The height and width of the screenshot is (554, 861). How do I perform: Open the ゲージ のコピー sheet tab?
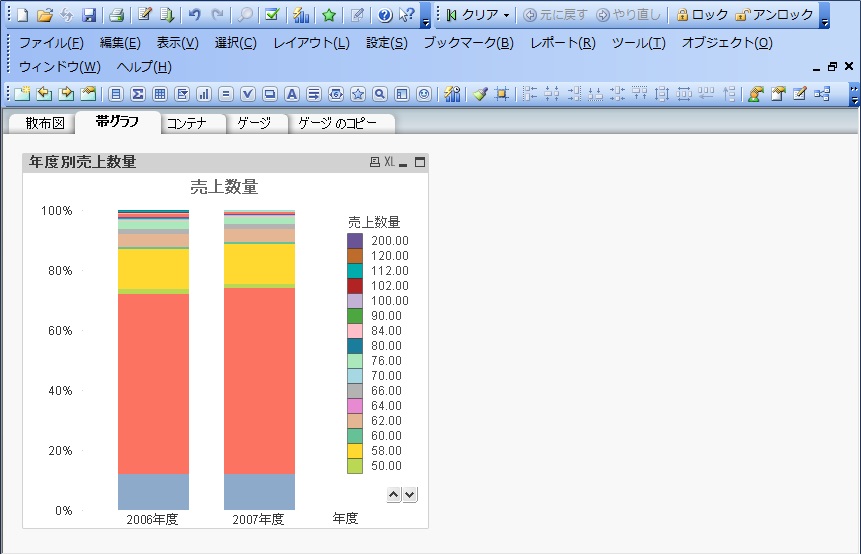[337, 123]
